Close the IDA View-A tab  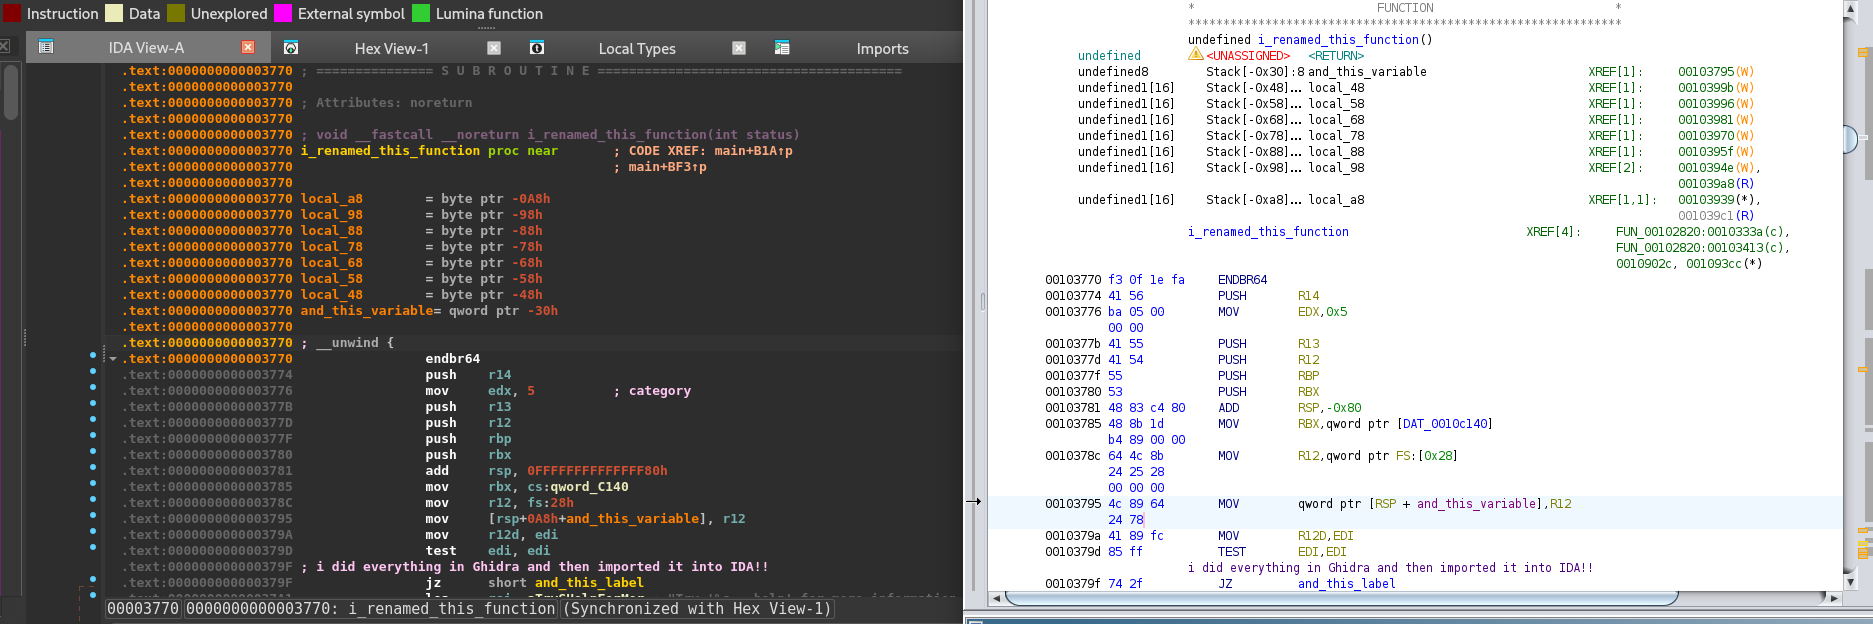tap(248, 47)
